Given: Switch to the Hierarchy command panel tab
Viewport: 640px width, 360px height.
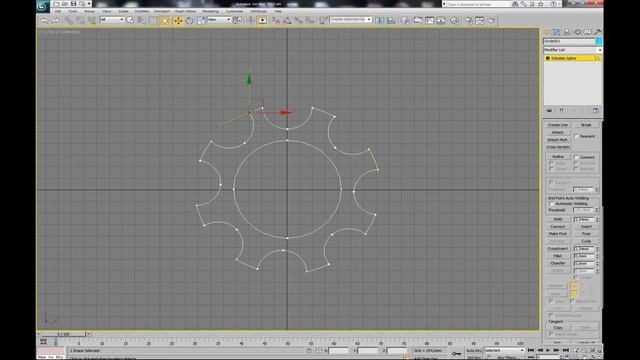Looking at the screenshot, I should pyautogui.click(x=567, y=32).
